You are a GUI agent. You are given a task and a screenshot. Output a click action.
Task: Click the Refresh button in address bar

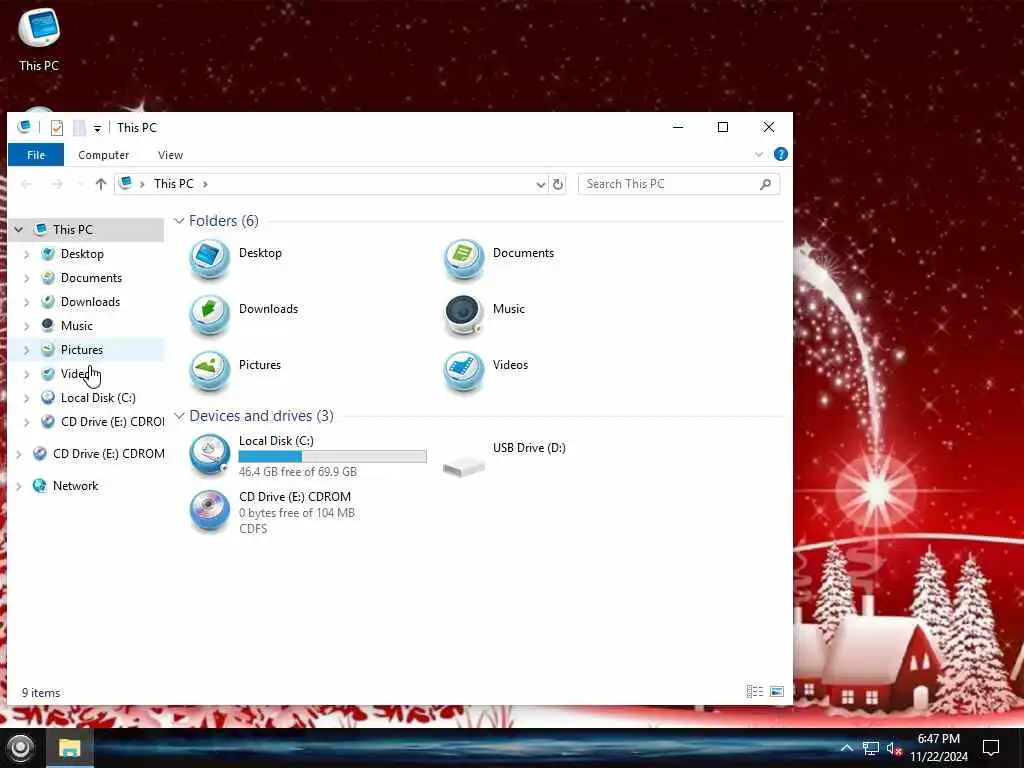coord(558,185)
